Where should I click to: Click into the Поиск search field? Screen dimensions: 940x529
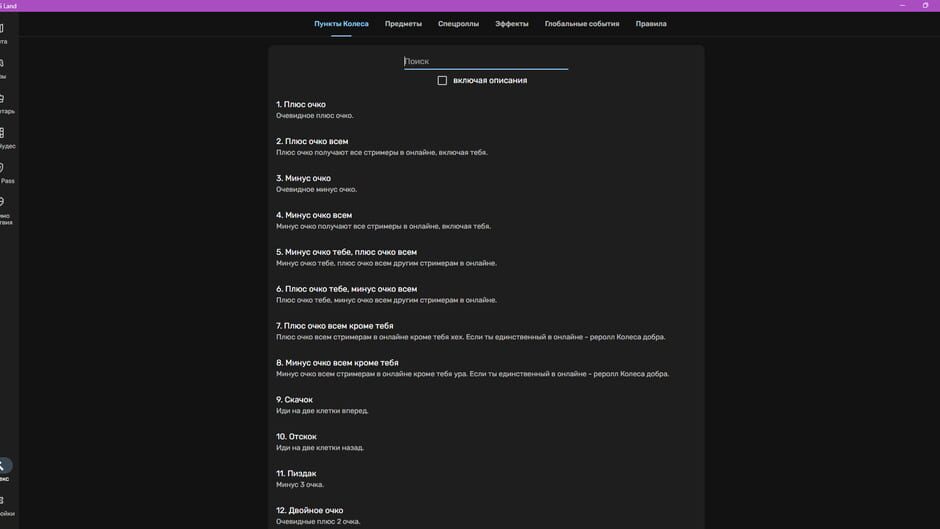[x=486, y=61]
